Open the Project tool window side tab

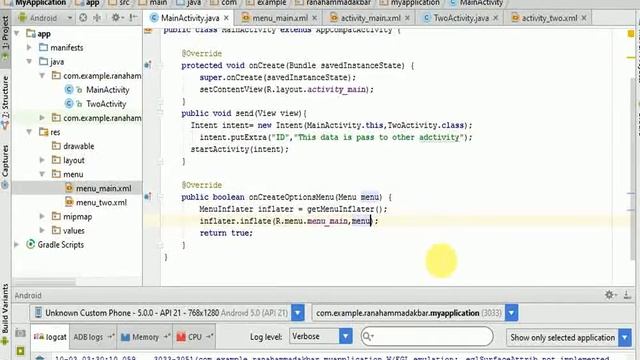pyautogui.click(x=5, y=39)
